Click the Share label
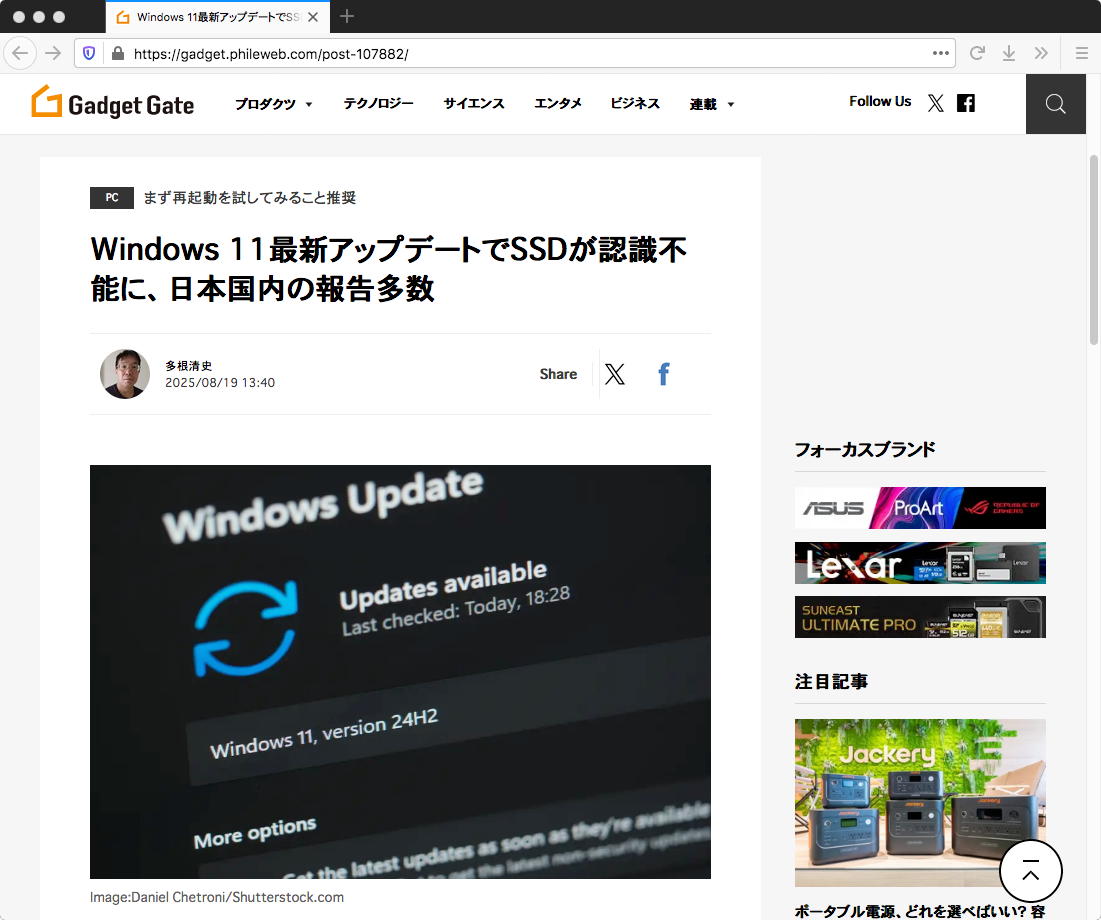 [558, 374]
